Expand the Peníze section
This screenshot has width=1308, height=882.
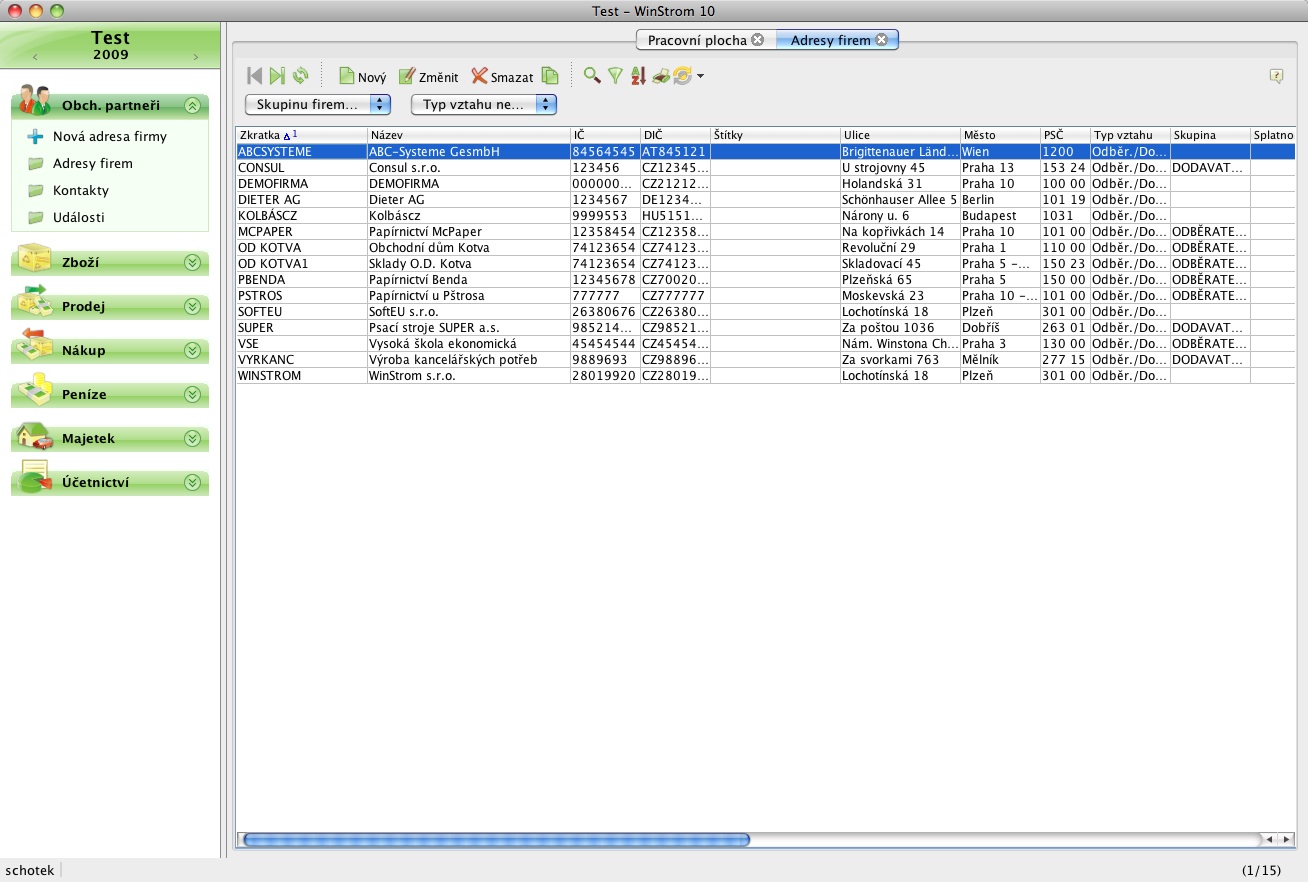192,394
